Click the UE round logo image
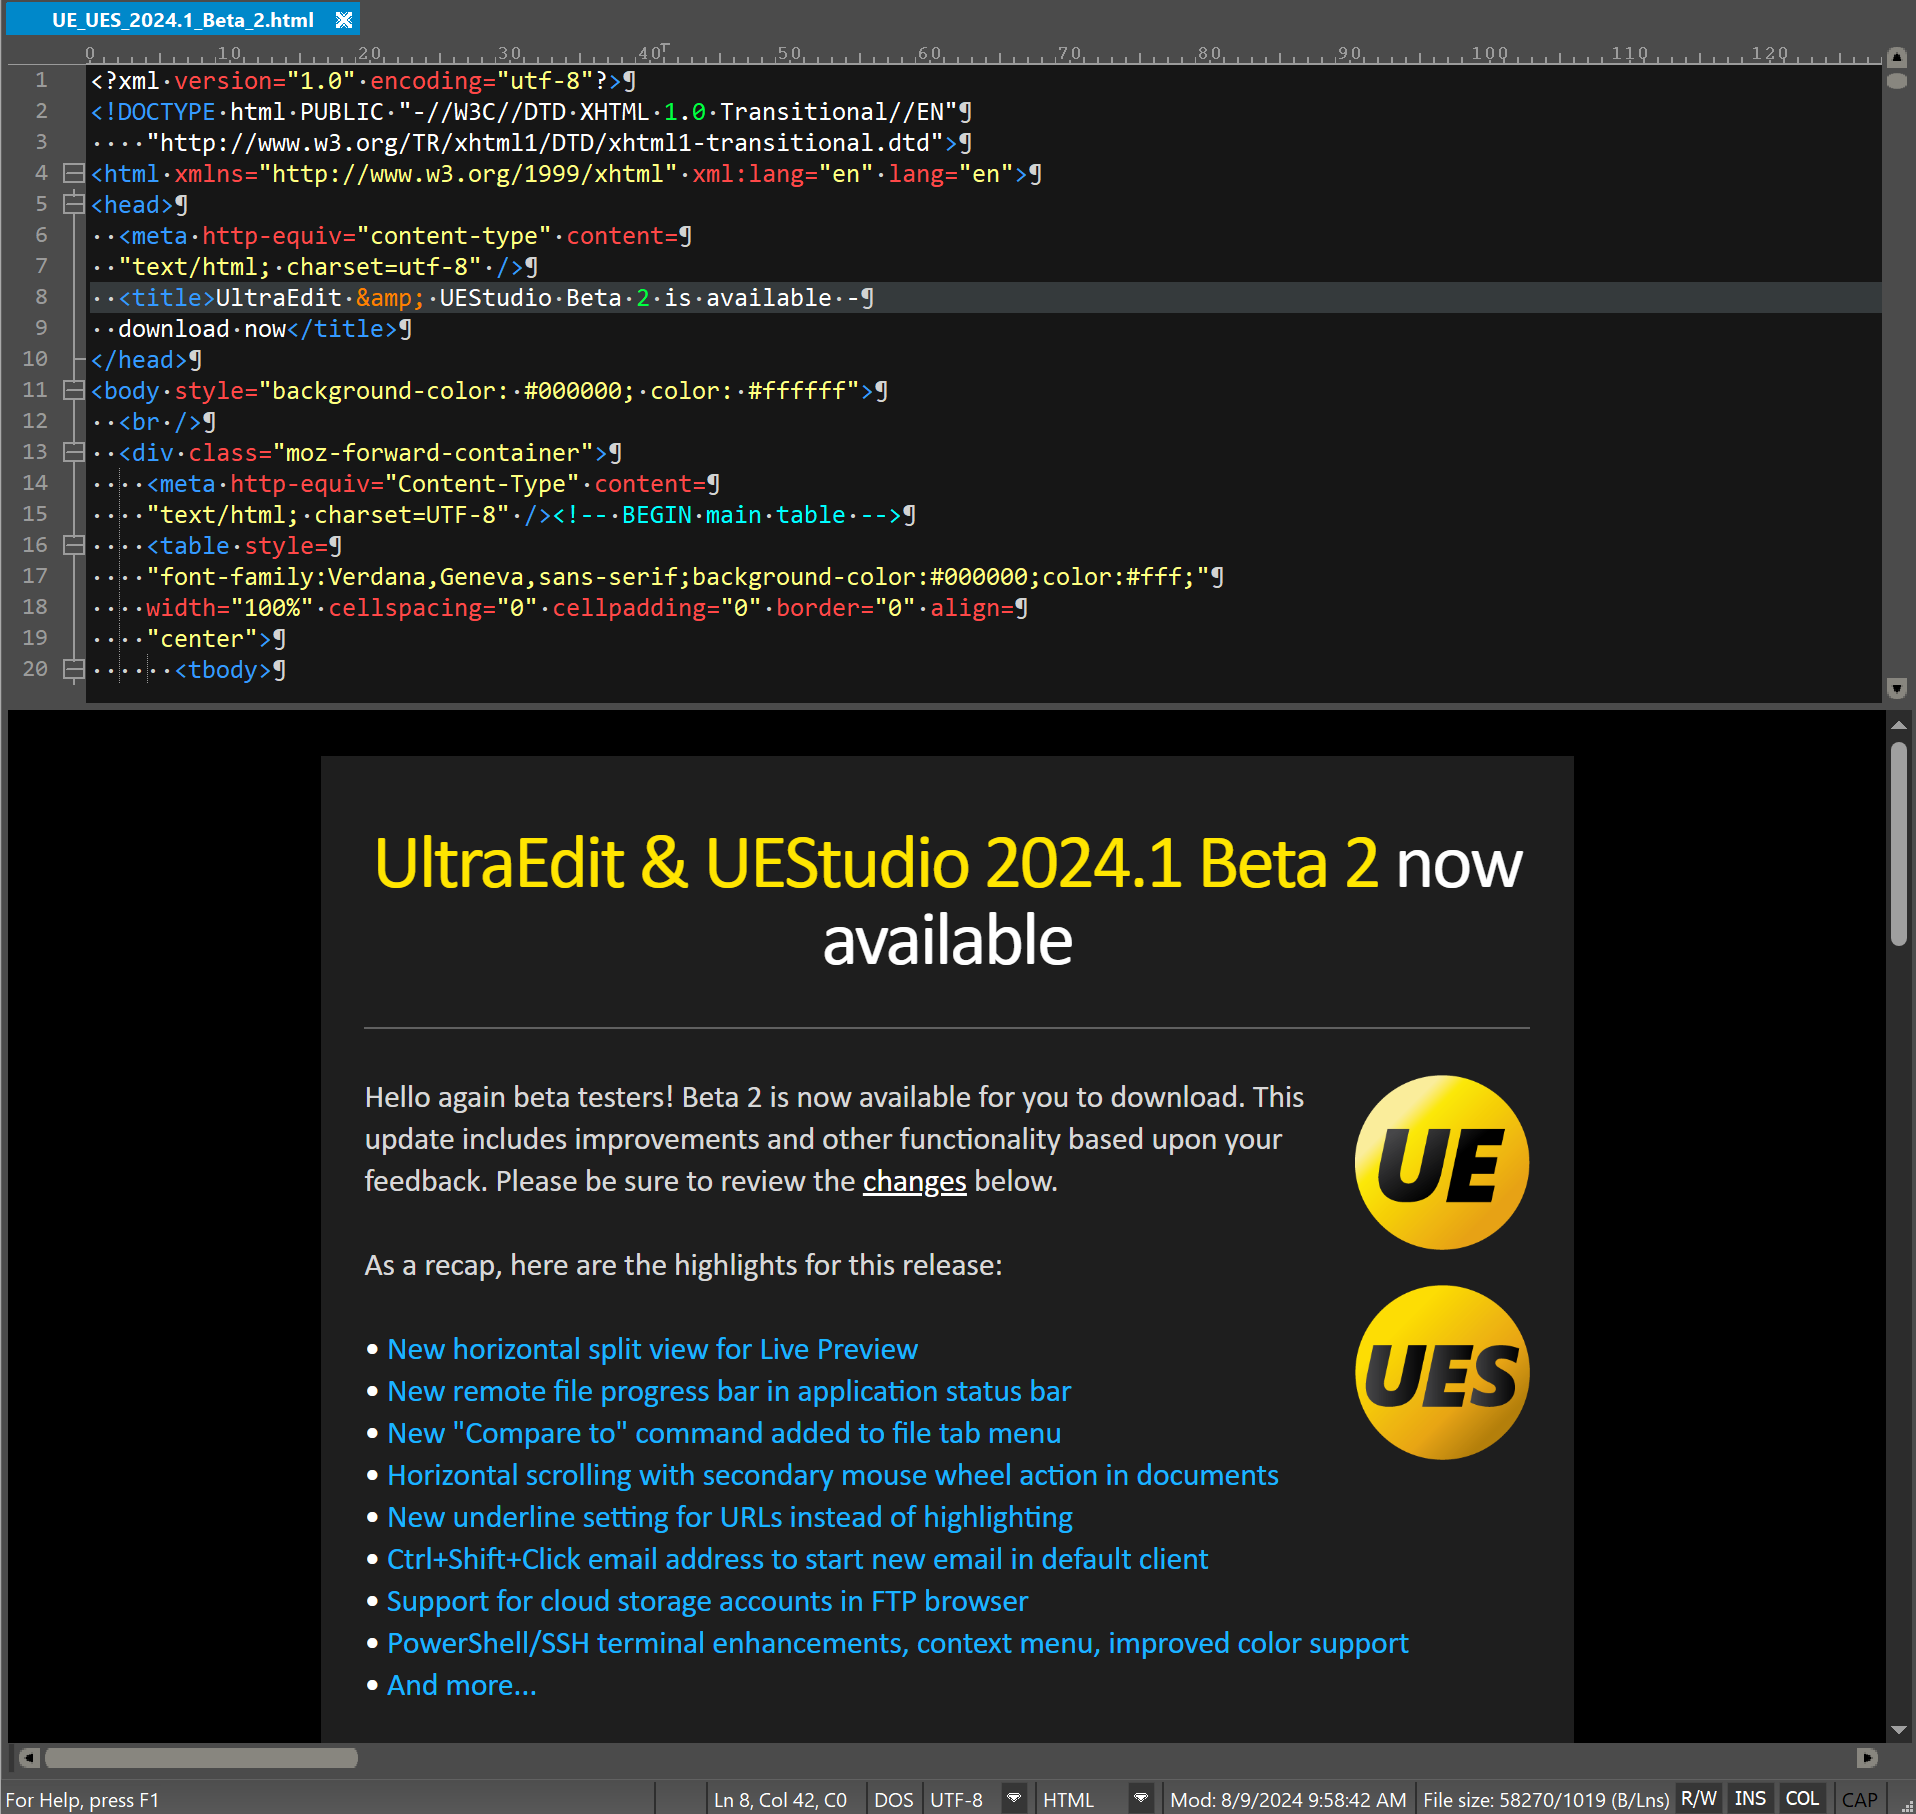 (1442, 1162)
